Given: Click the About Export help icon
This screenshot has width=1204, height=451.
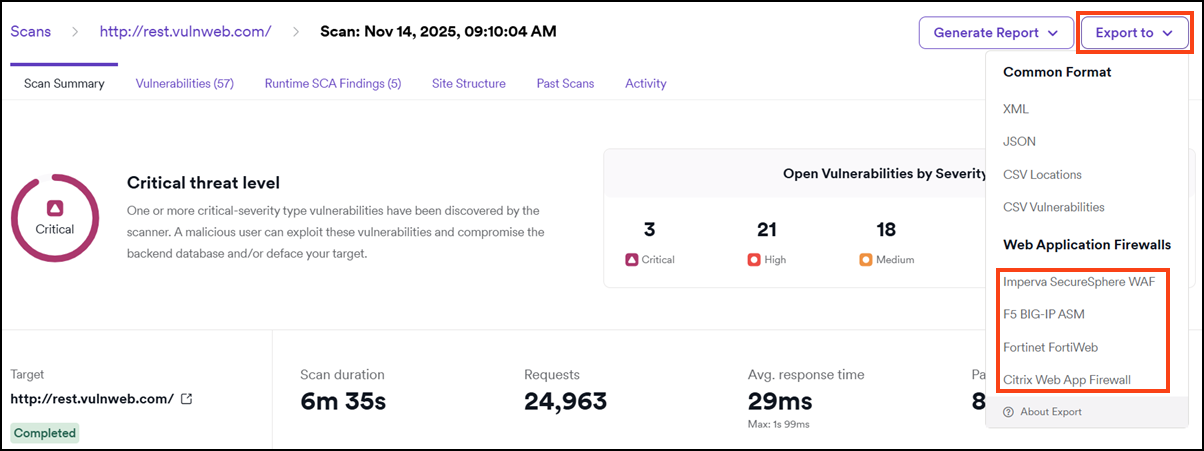Looking at the screenshot, I should 1008,412.
